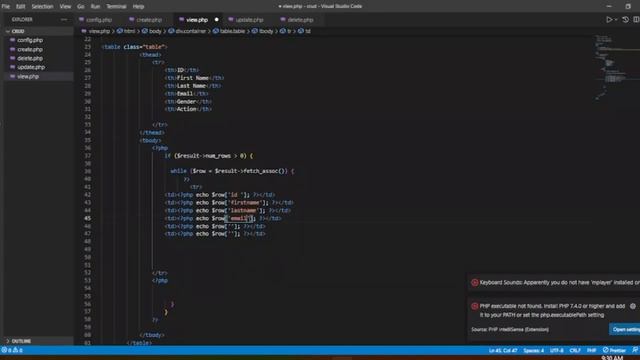
Task: Restore the VS Code window size
Action: point(628,6)
